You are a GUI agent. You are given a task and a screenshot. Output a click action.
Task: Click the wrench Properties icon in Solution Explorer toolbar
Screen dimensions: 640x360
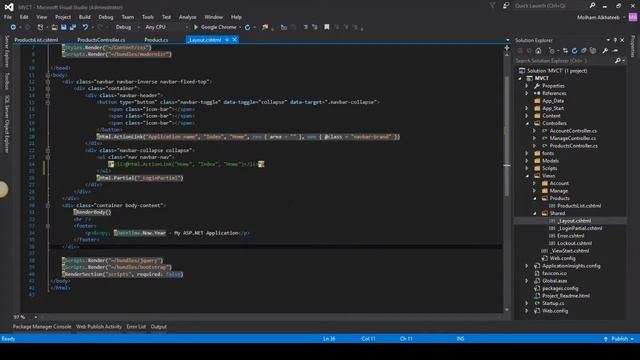[x=605, y=51]
